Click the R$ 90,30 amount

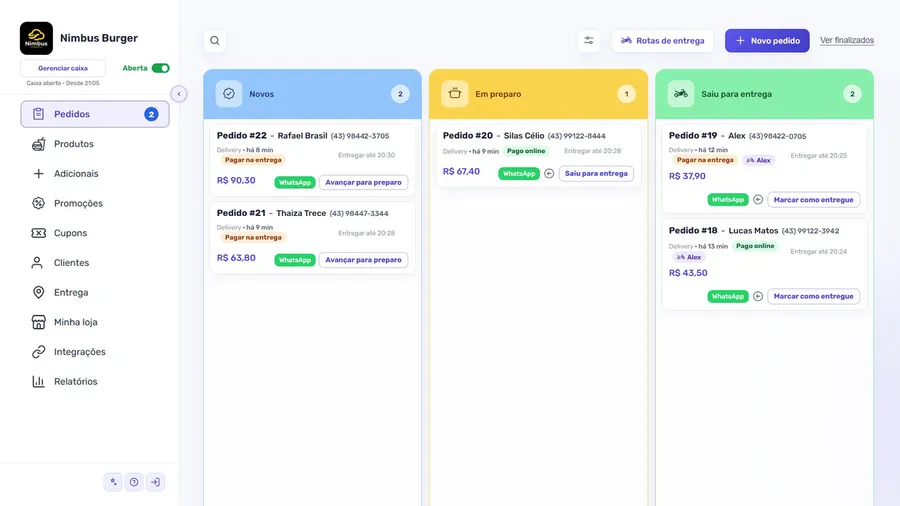point(236,180)
